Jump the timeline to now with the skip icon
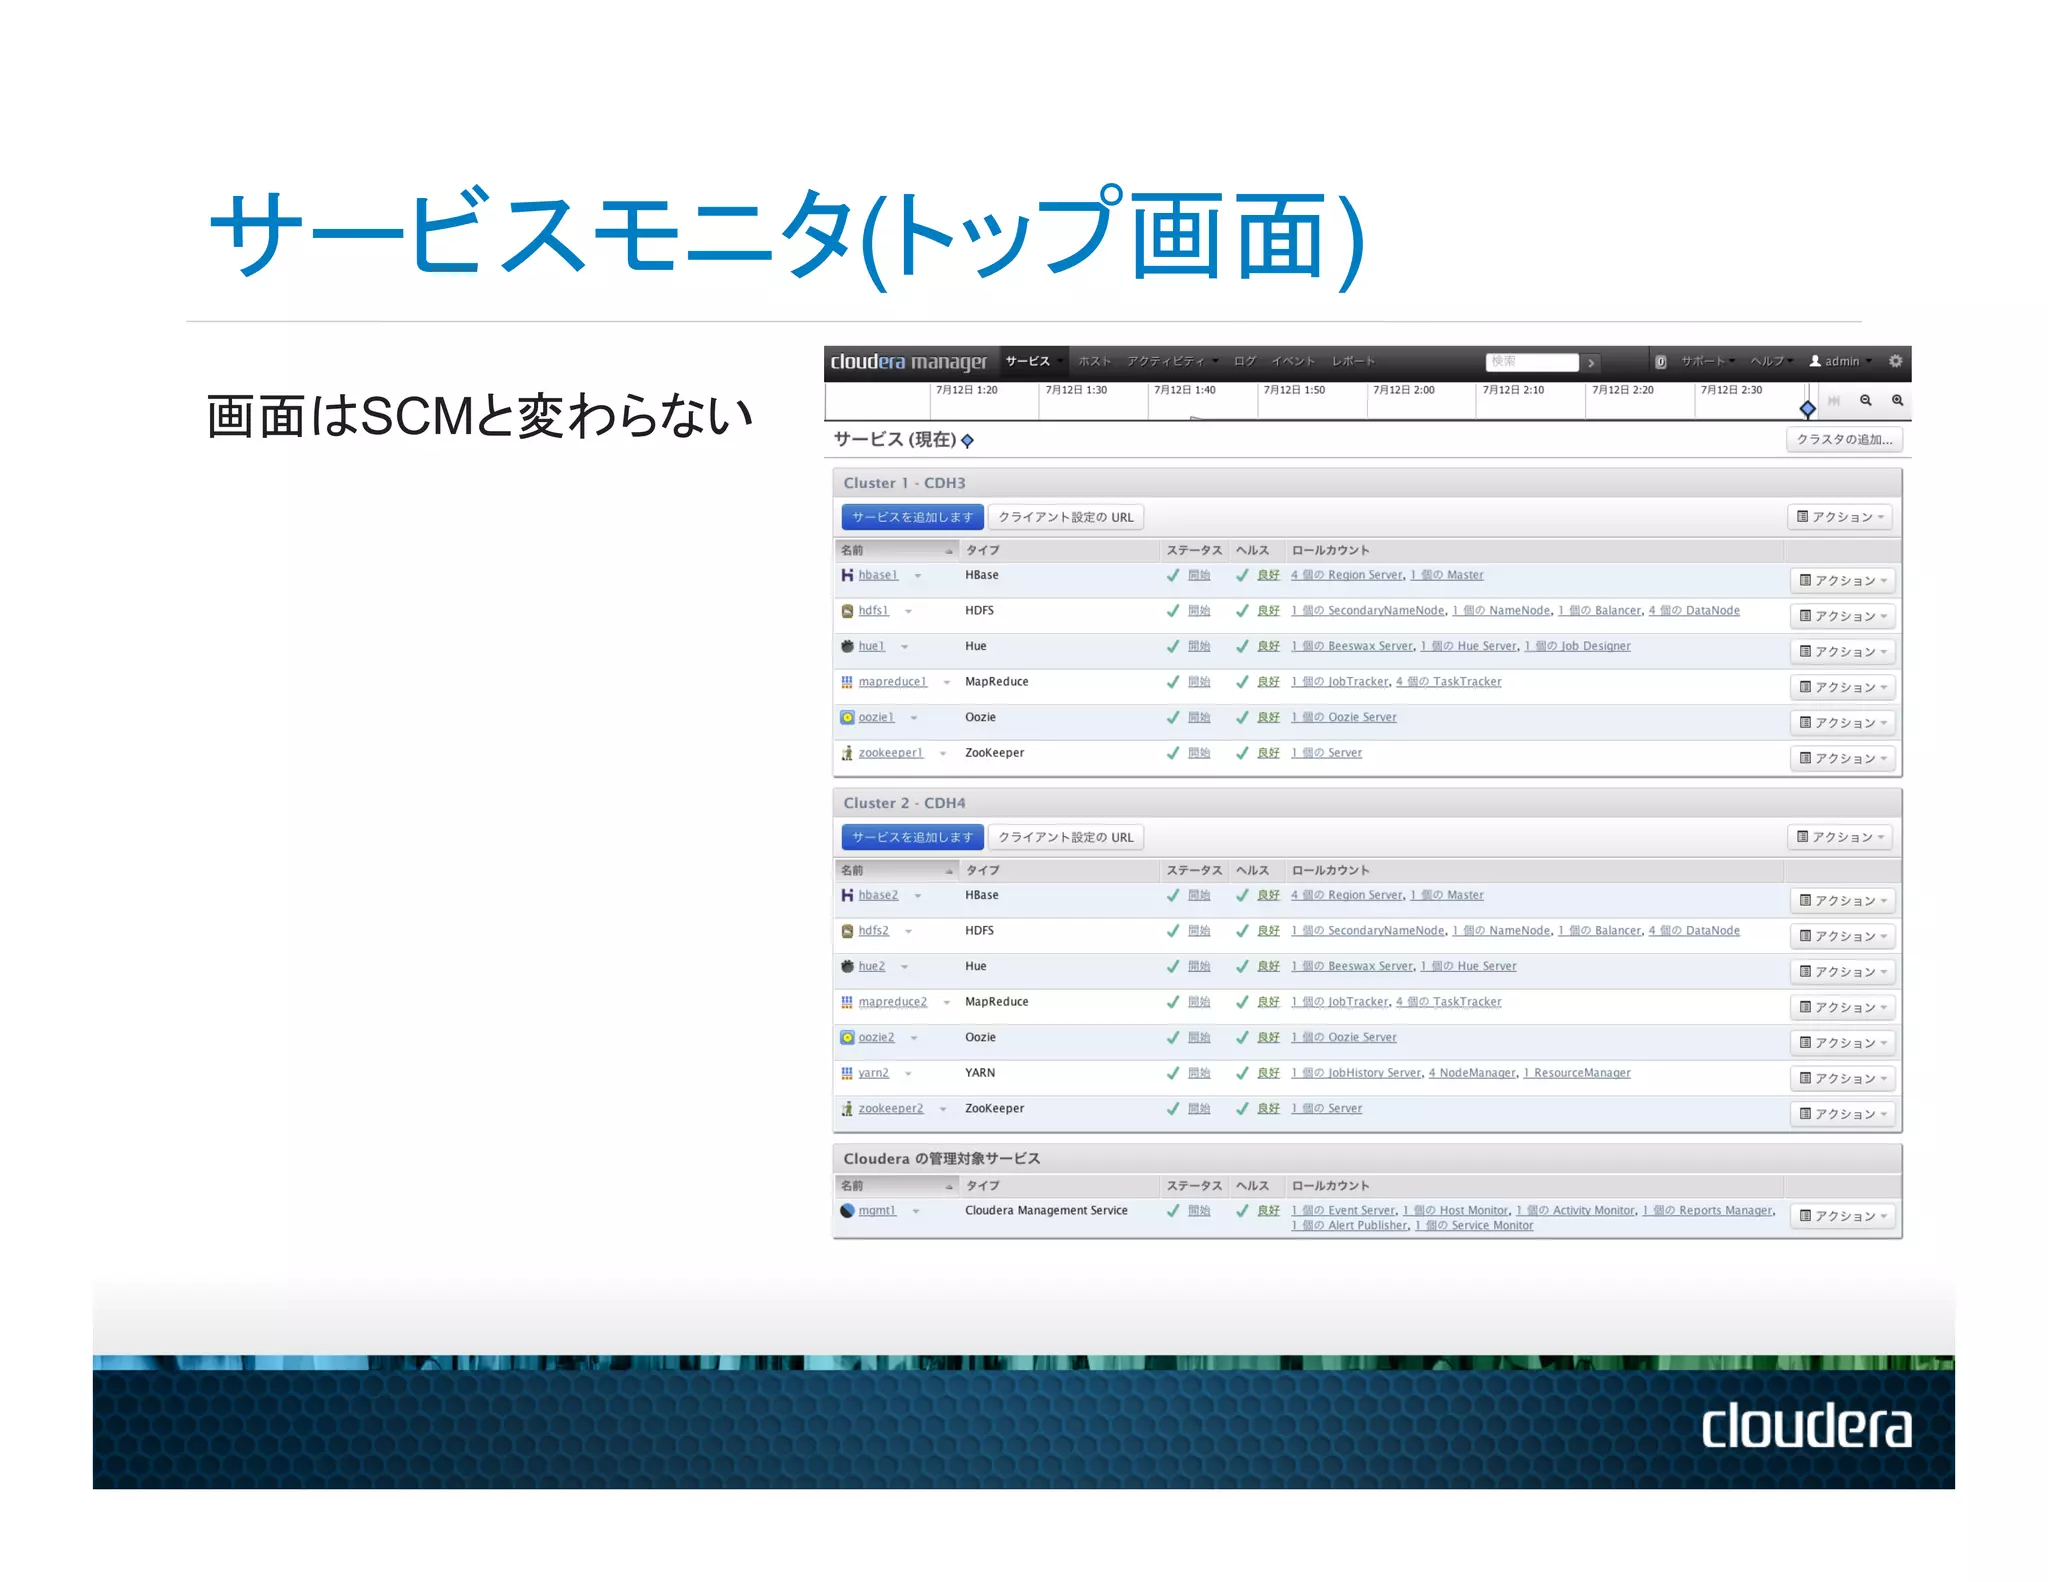Screen dimensions: 2048x1582 (1834, 400)
